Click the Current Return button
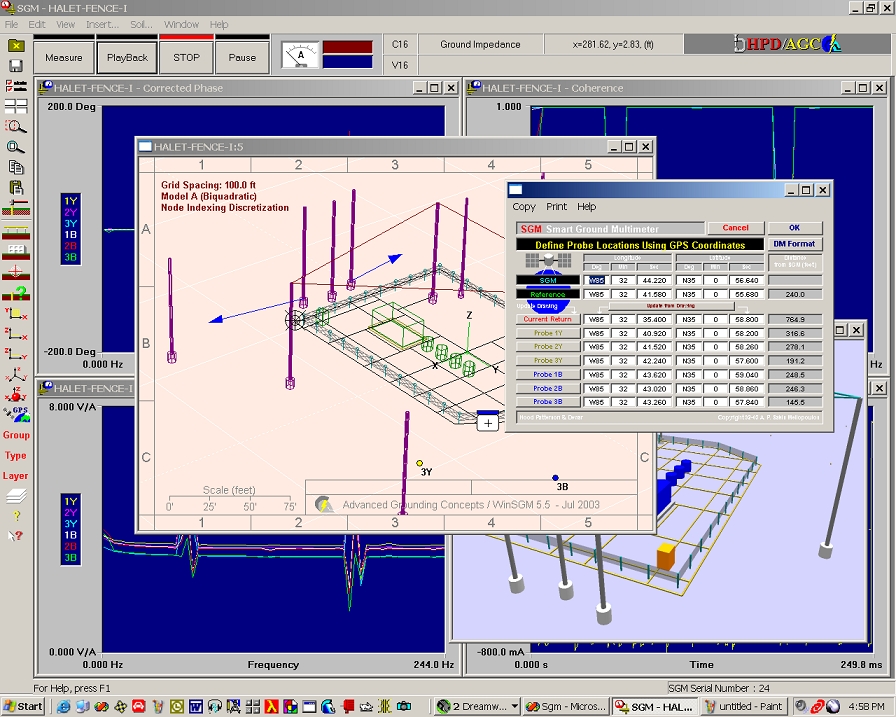 point(547,319)
